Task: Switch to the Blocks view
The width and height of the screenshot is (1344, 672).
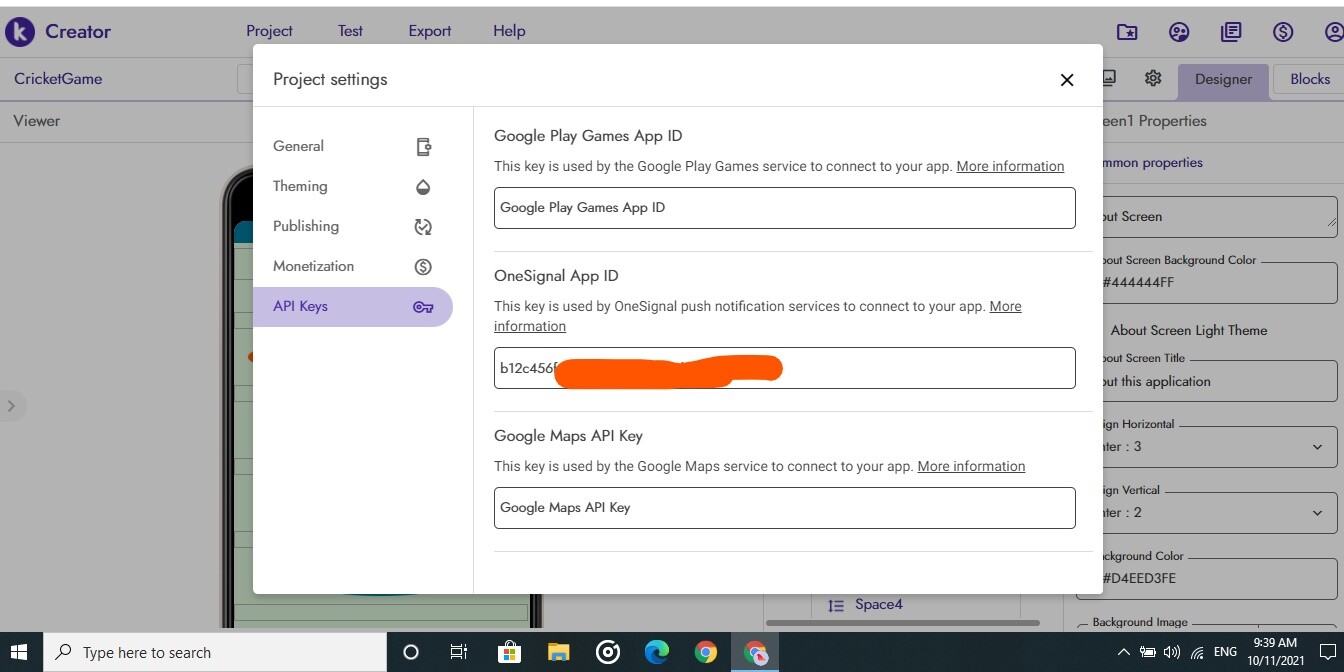Action: 1309,79
